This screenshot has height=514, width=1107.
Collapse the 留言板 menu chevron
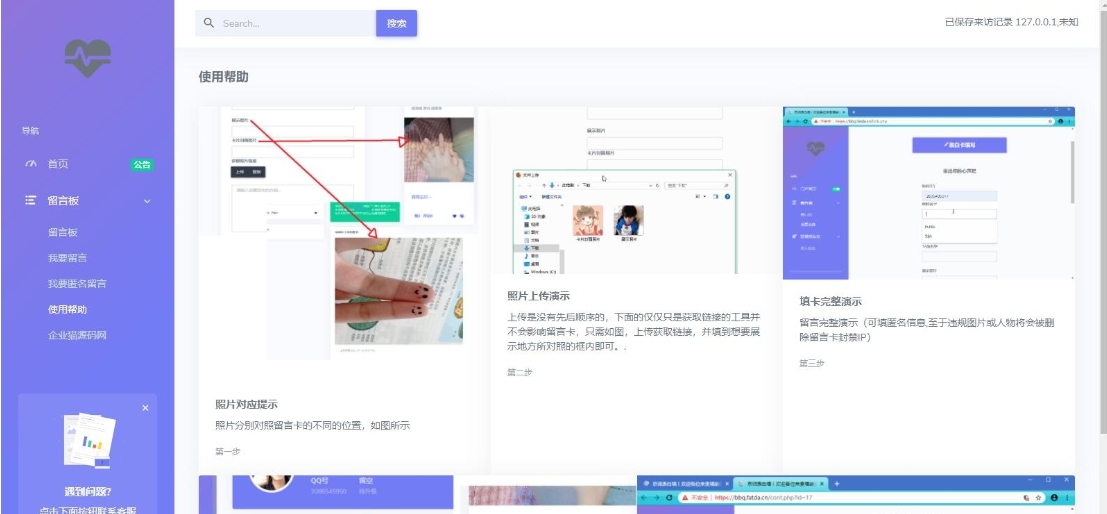pyautogui.click(x=148, y=201)
